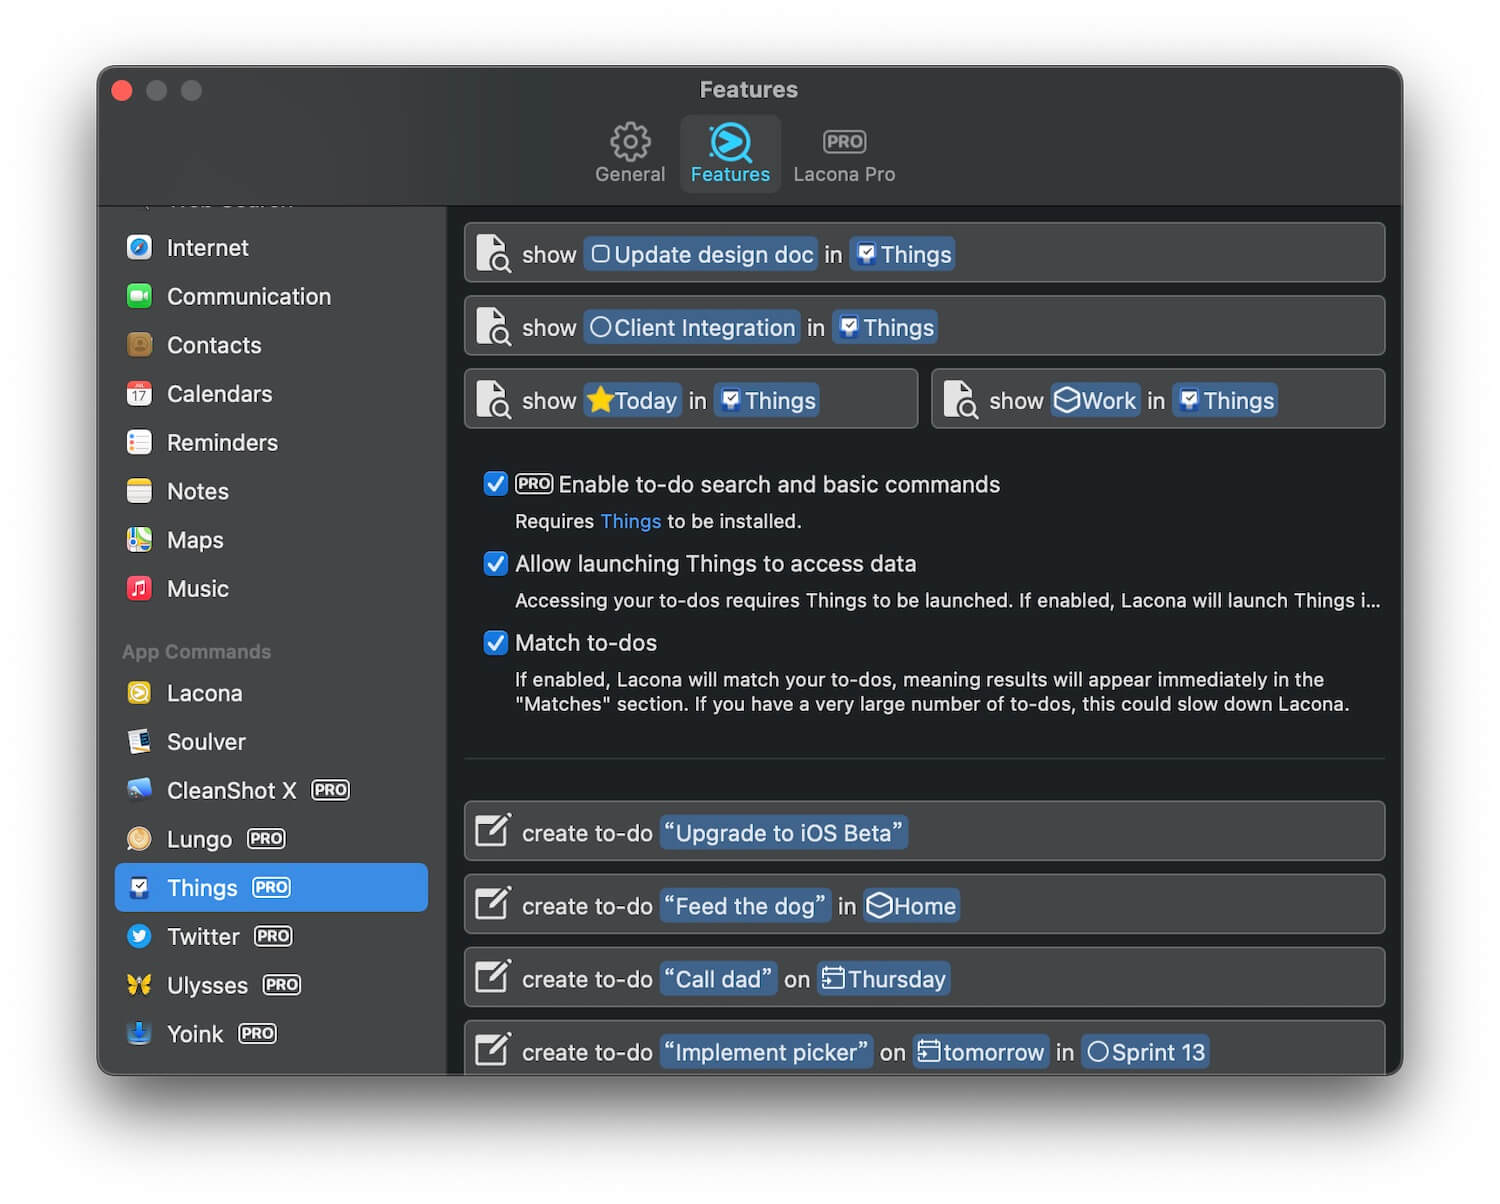Open the Contacts feature row
Viewport: 1500px width, 1204px height.
click(271, 345)
